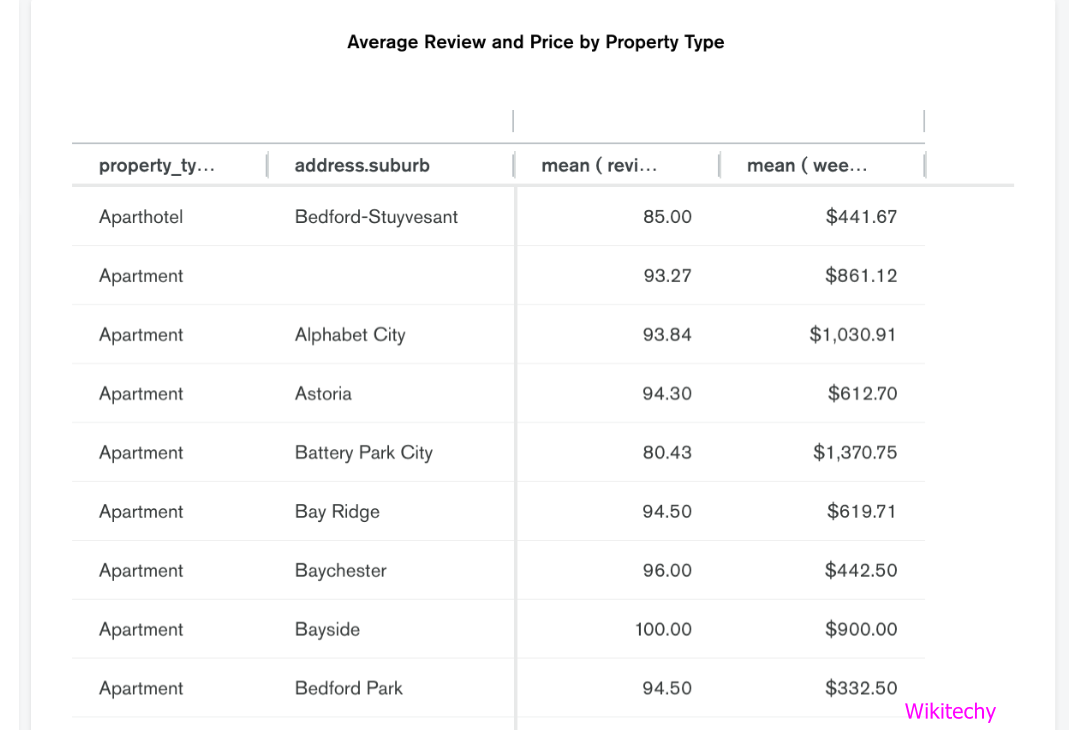Click the $1,370.75 price cell
The width and height of the screenshot is (1085, 730).
(855, 453)
